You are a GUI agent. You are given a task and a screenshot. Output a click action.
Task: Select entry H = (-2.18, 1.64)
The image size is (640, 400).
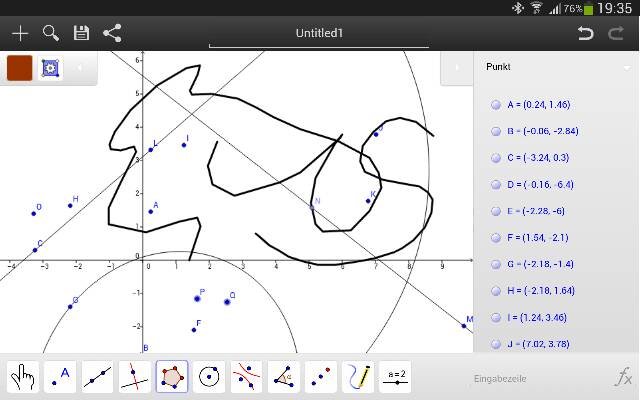[x=541, y=291]
